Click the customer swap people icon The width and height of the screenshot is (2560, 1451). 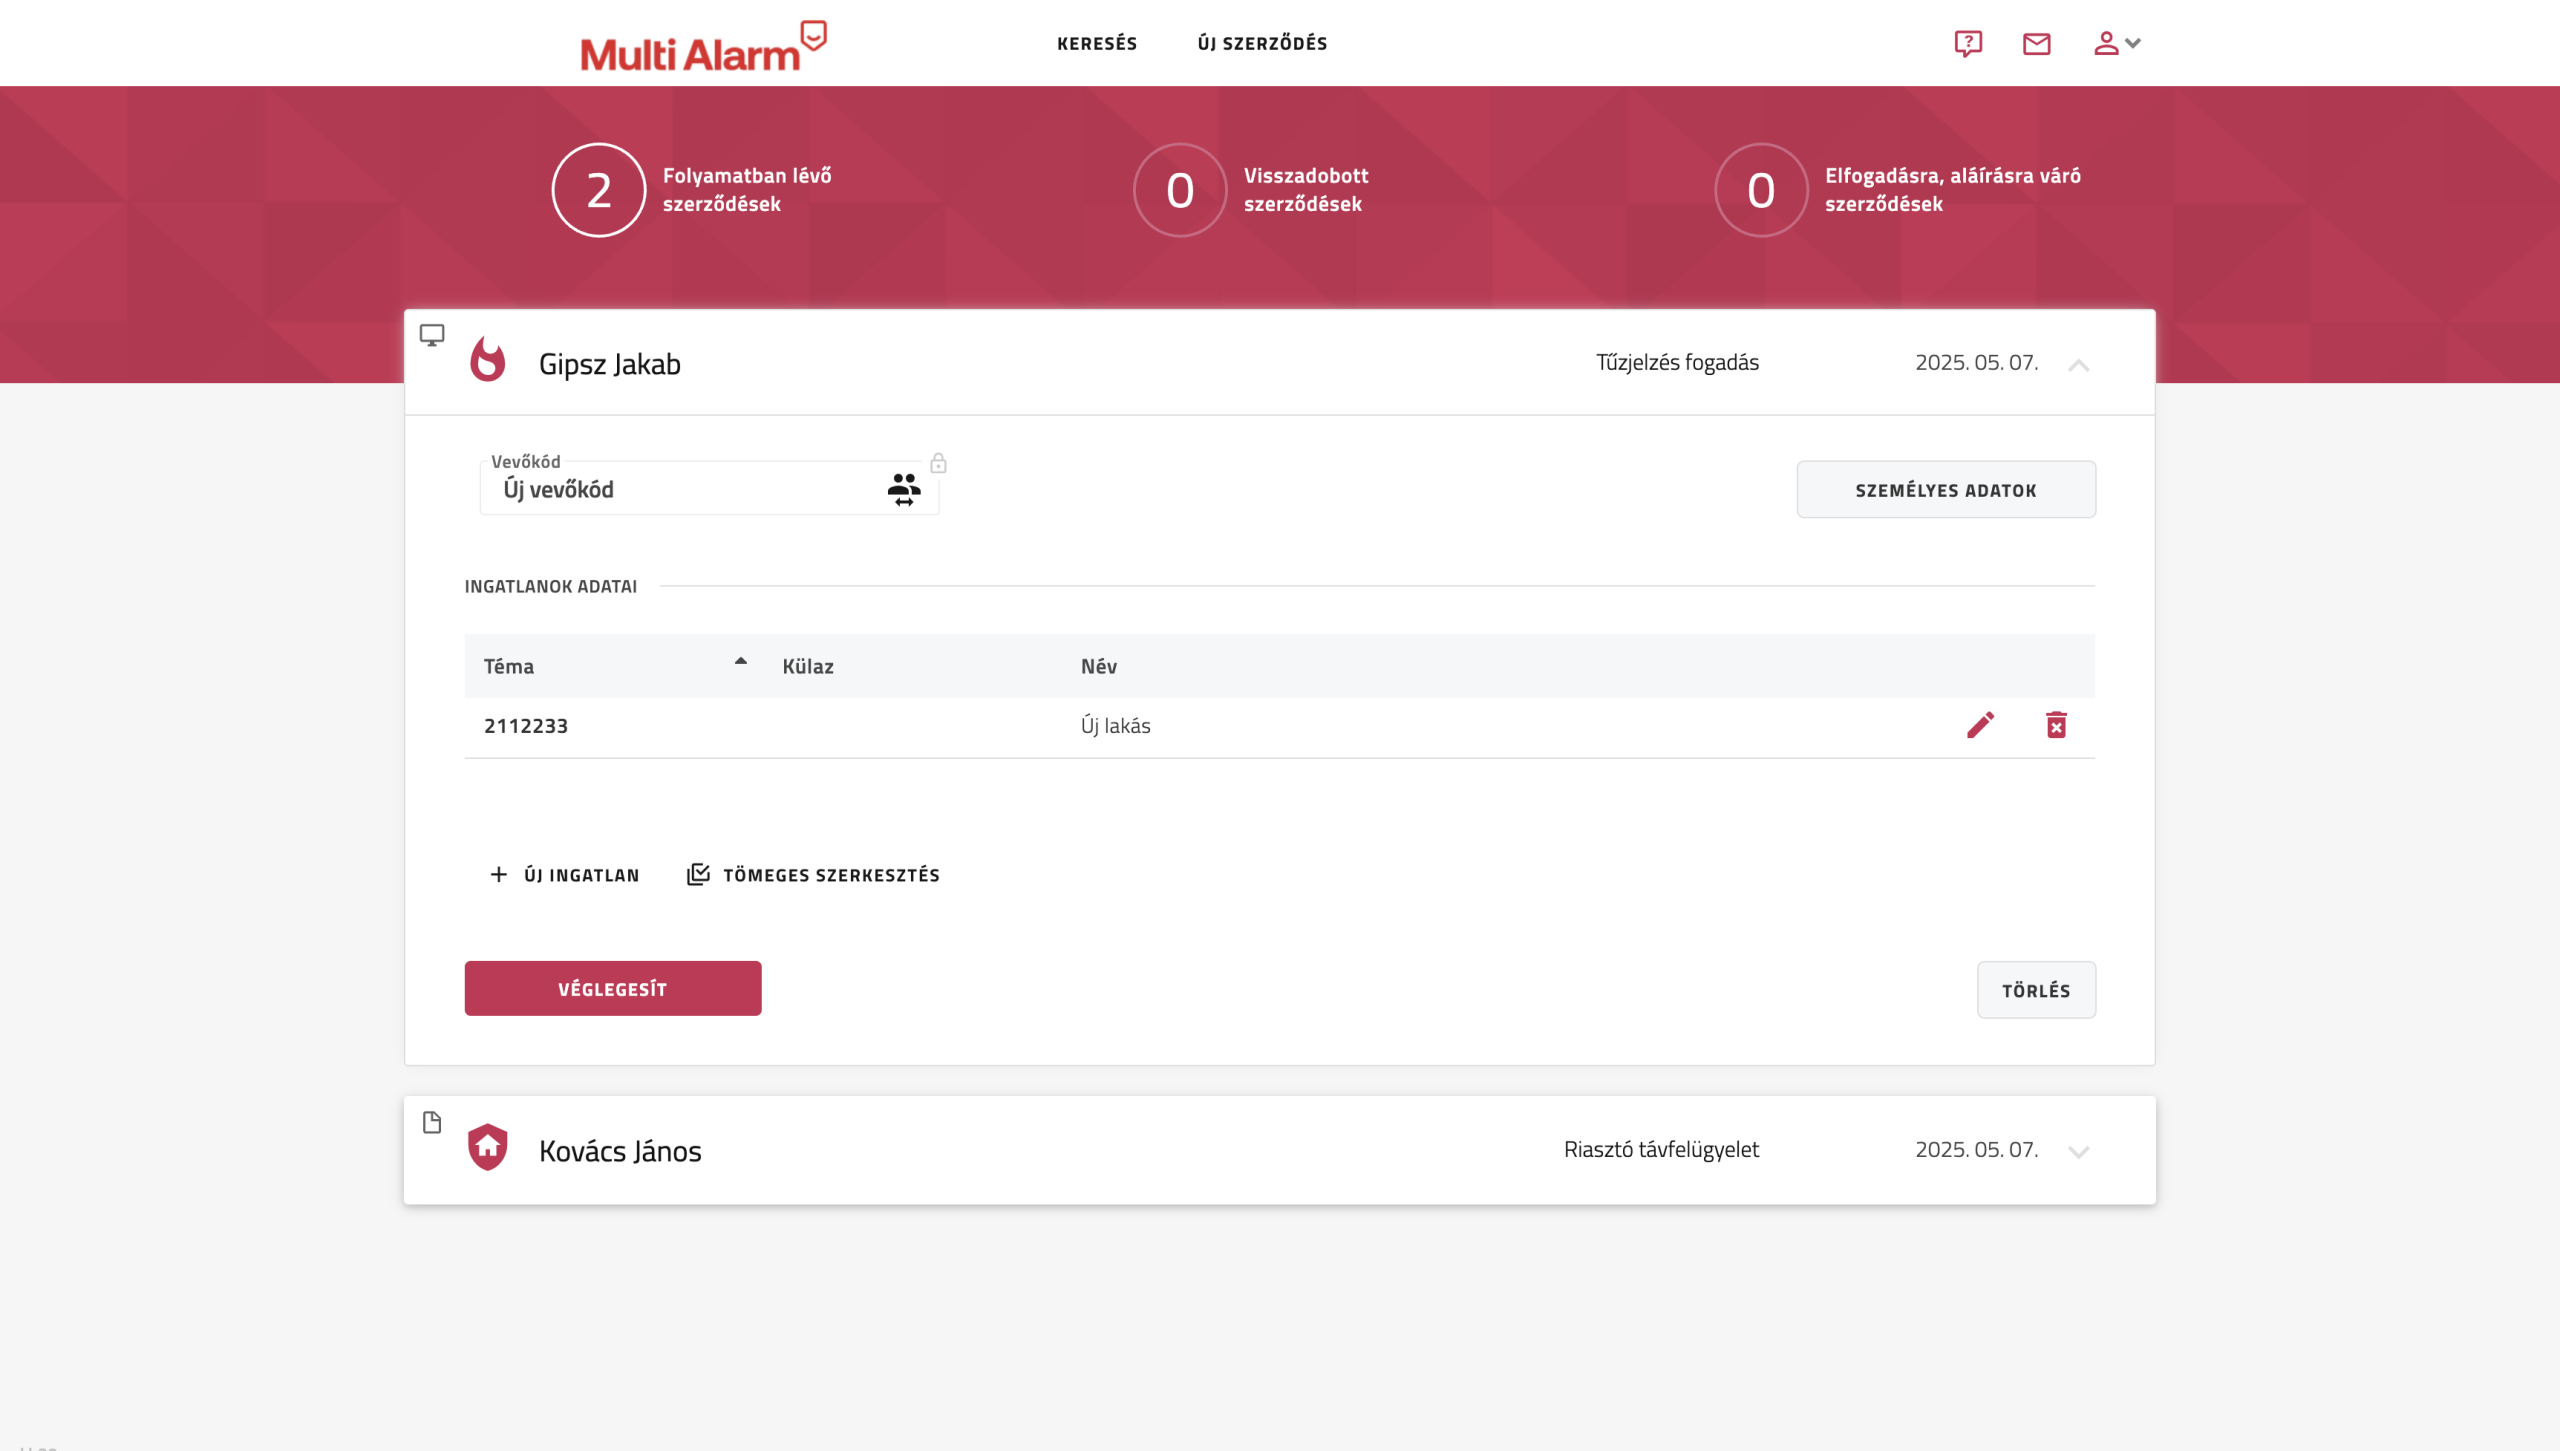pyautogui.click(x=903, y=489)
